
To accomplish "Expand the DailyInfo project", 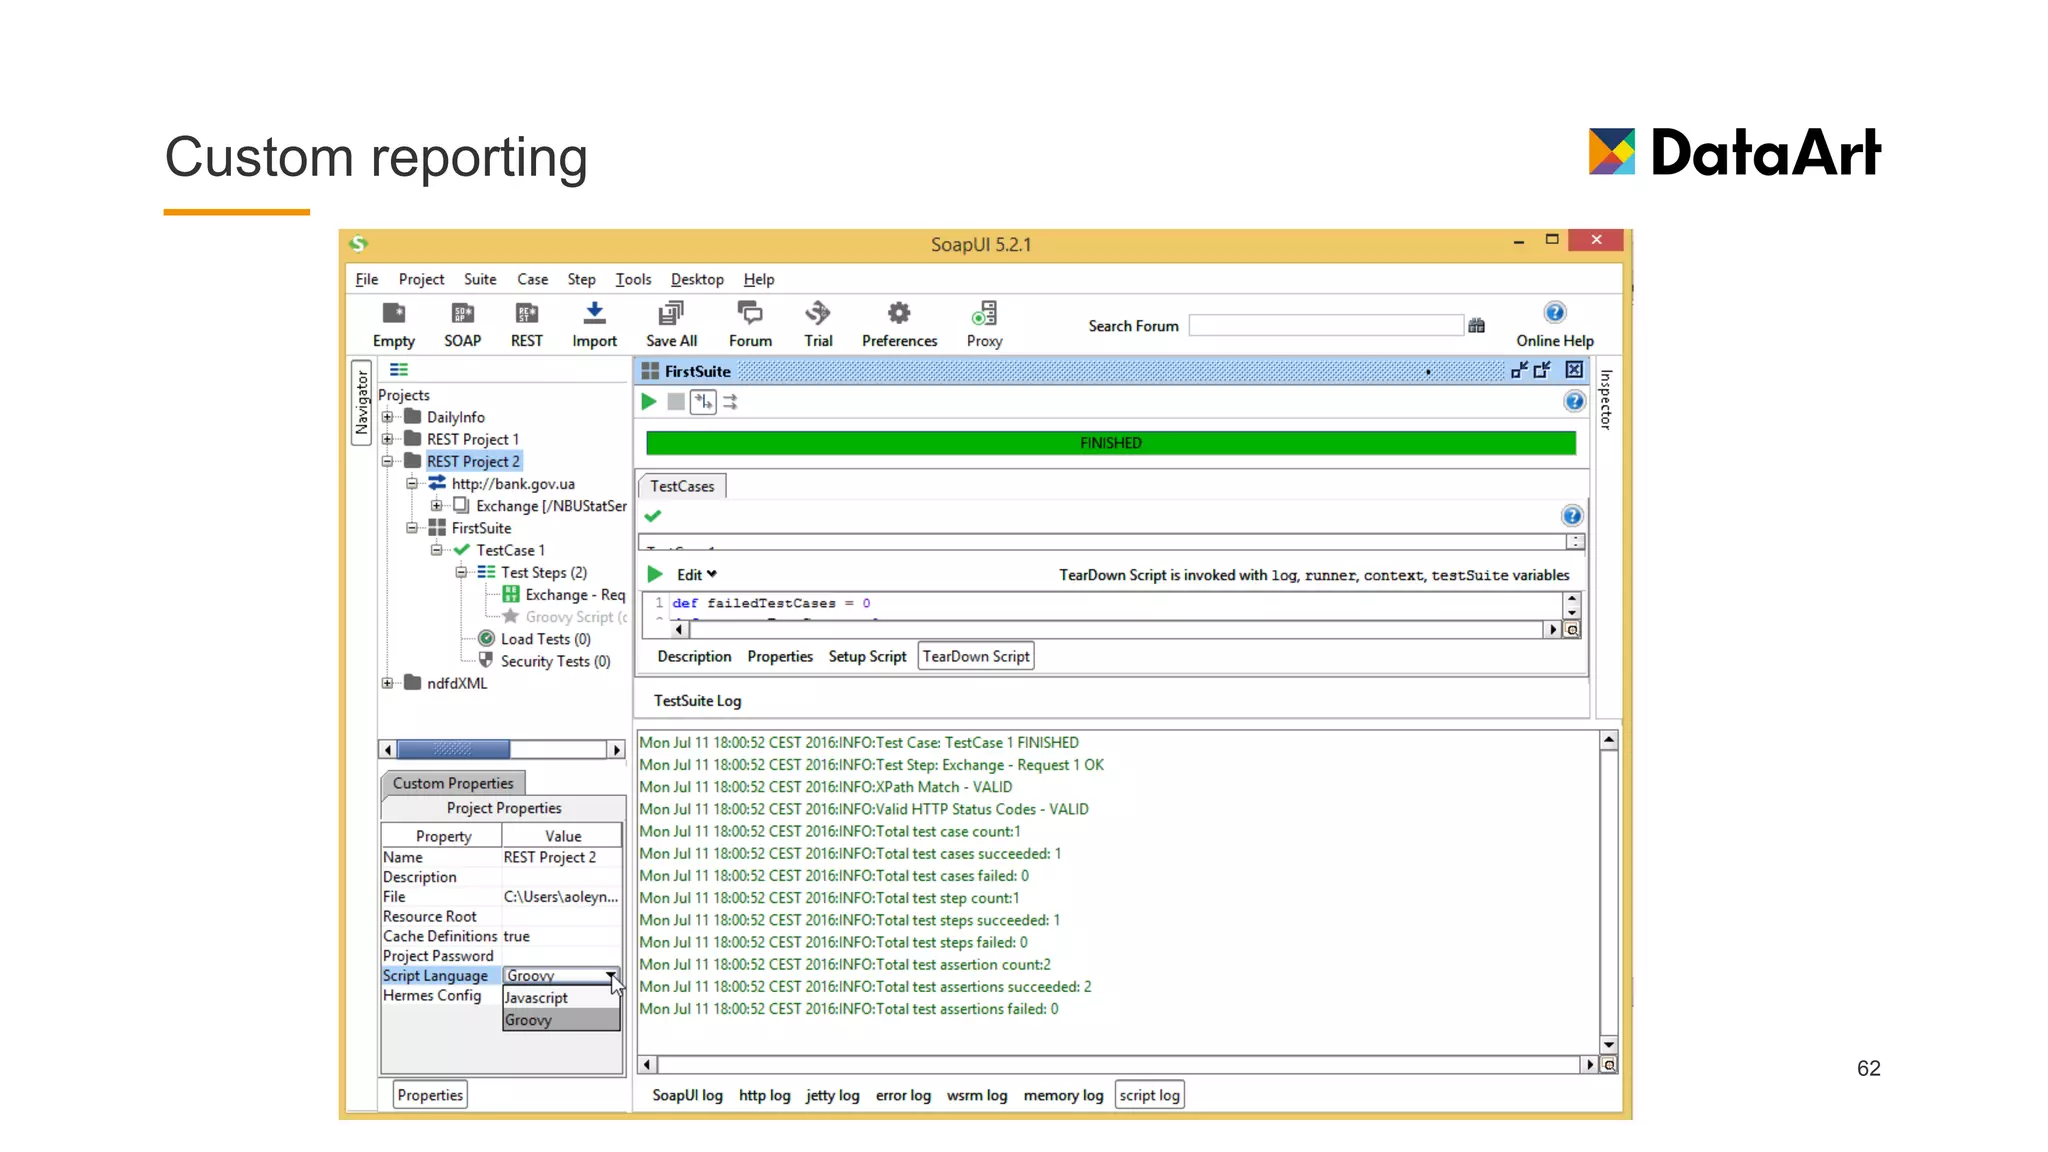I will 387,417.
